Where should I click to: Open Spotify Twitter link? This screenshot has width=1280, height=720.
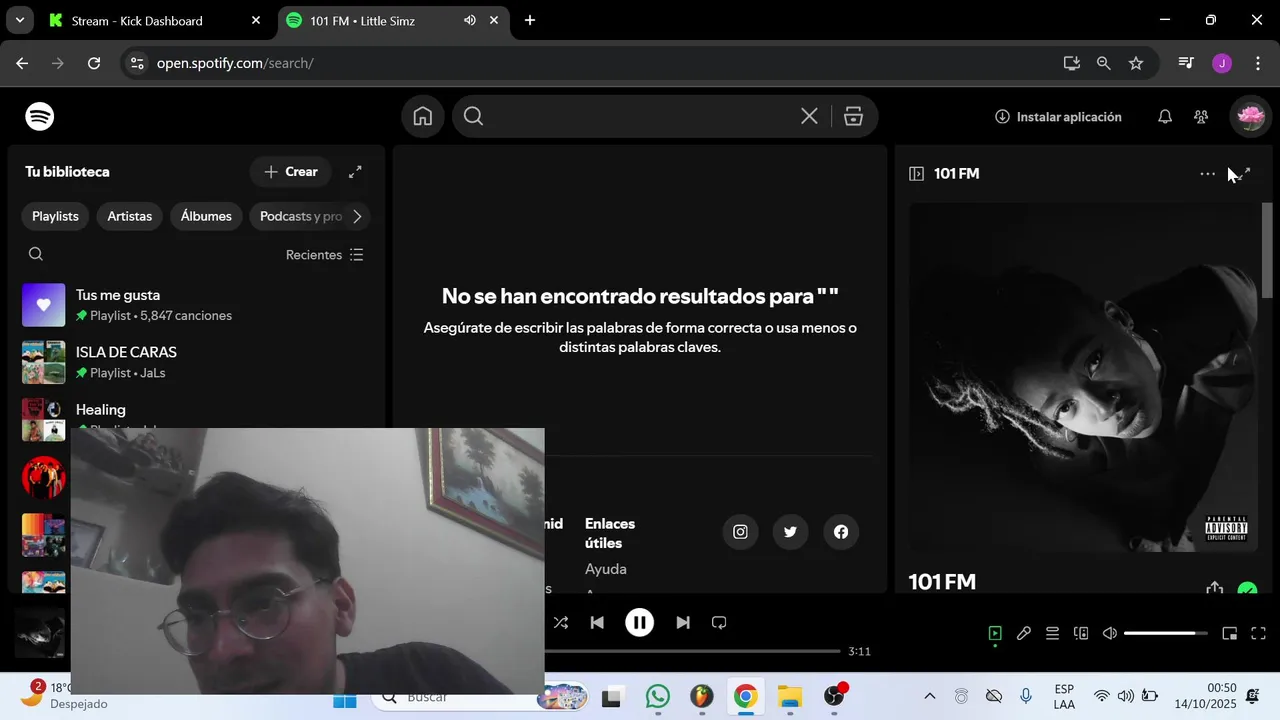click(790, 532)
